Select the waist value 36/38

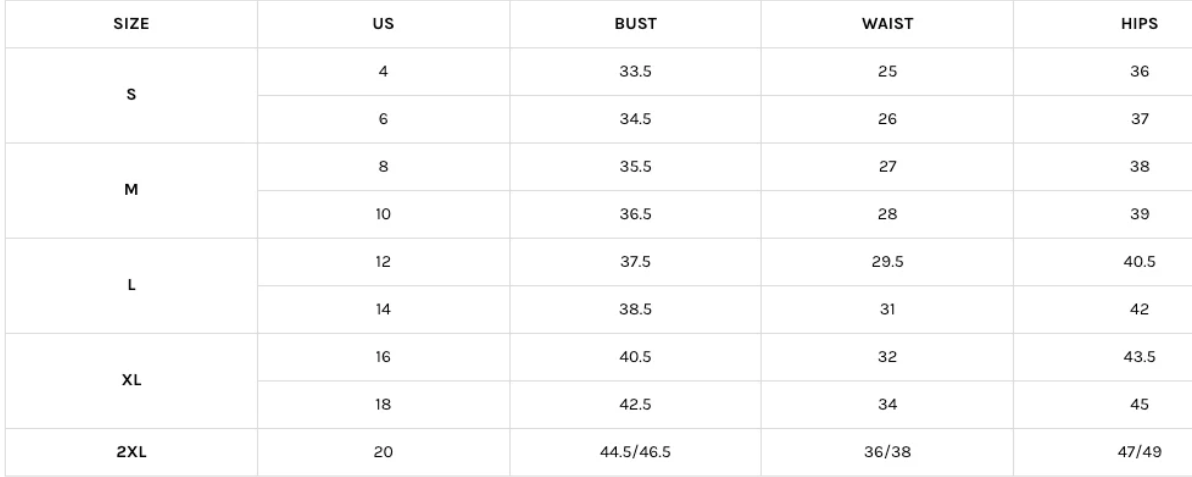pyautogui.click(x=886, y=452)
